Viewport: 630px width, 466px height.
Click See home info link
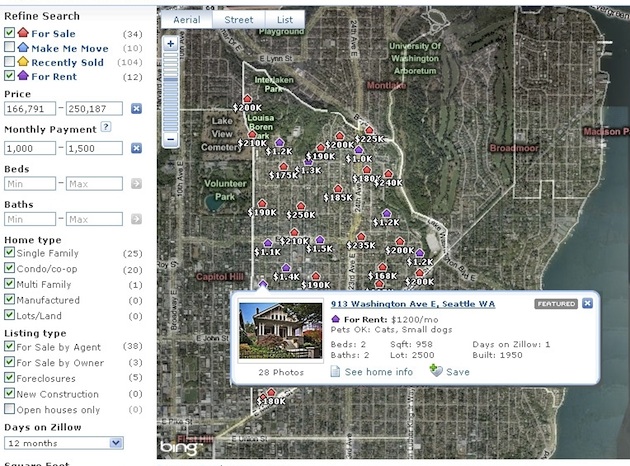tap(372, 372)
